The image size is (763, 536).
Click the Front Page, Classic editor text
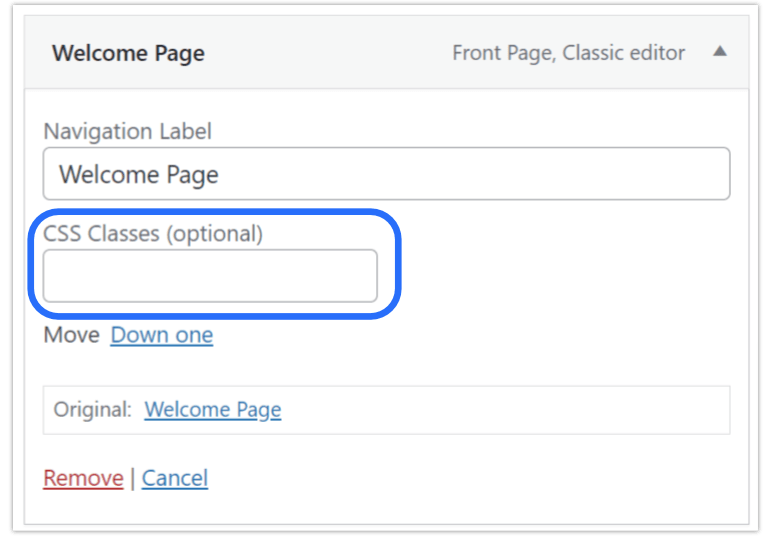pos(568,53)
